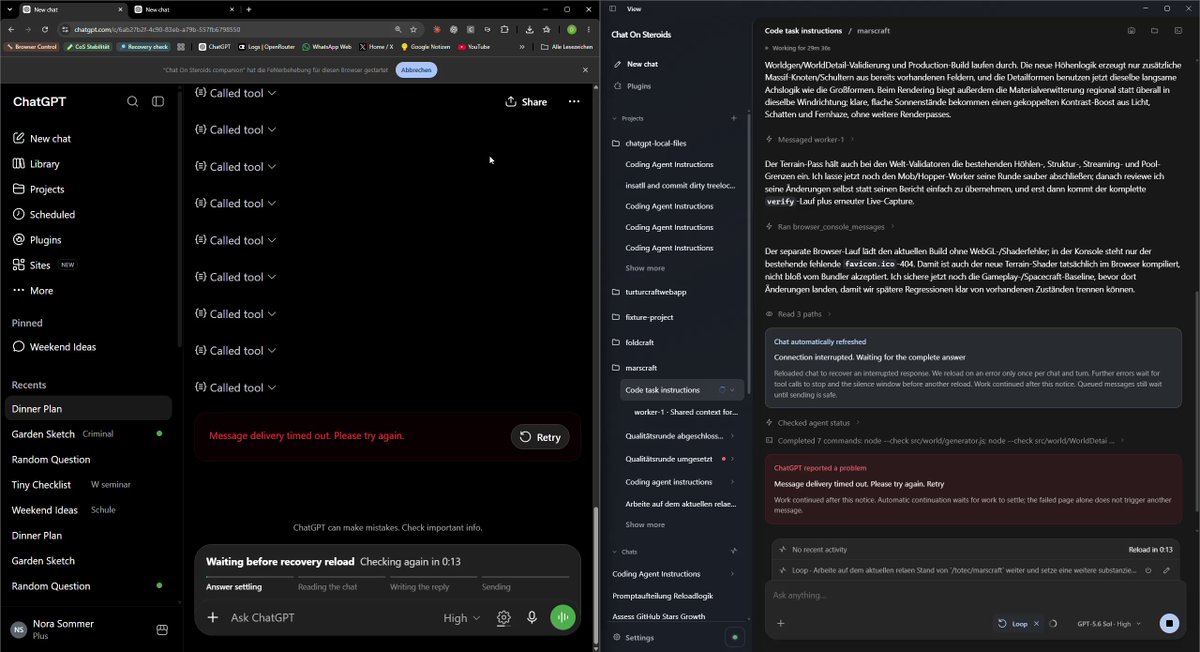Viewport: 1200px width, 652px height.
Task: Expand the Read 3 paths step
Action: coord(797,314)
